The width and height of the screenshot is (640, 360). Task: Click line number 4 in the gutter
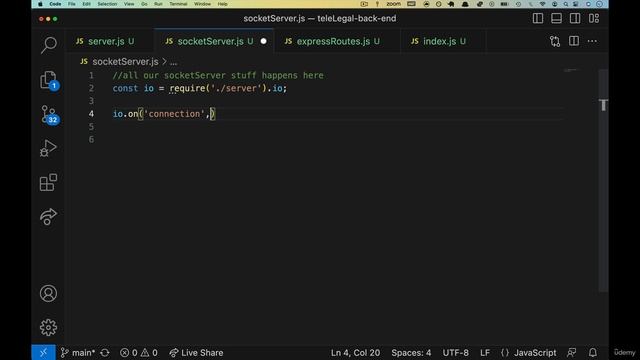pyautogui.click(x=91, y=114)
